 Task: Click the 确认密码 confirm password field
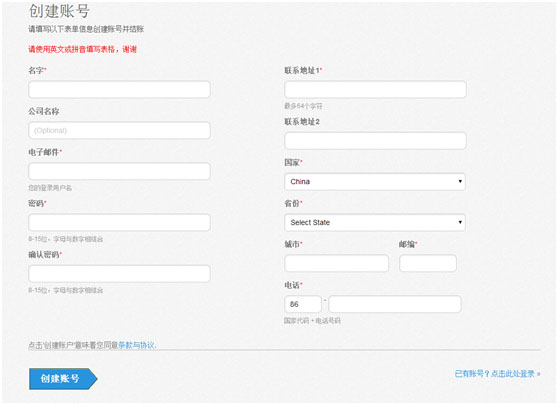(119, 274)
